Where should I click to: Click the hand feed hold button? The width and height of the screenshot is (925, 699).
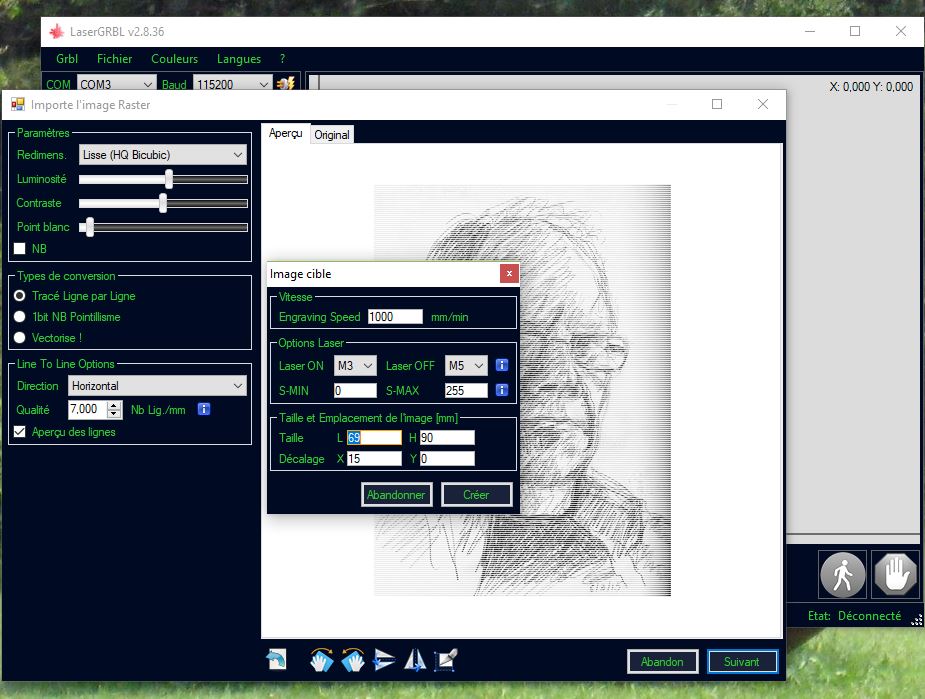pos(896,575)
